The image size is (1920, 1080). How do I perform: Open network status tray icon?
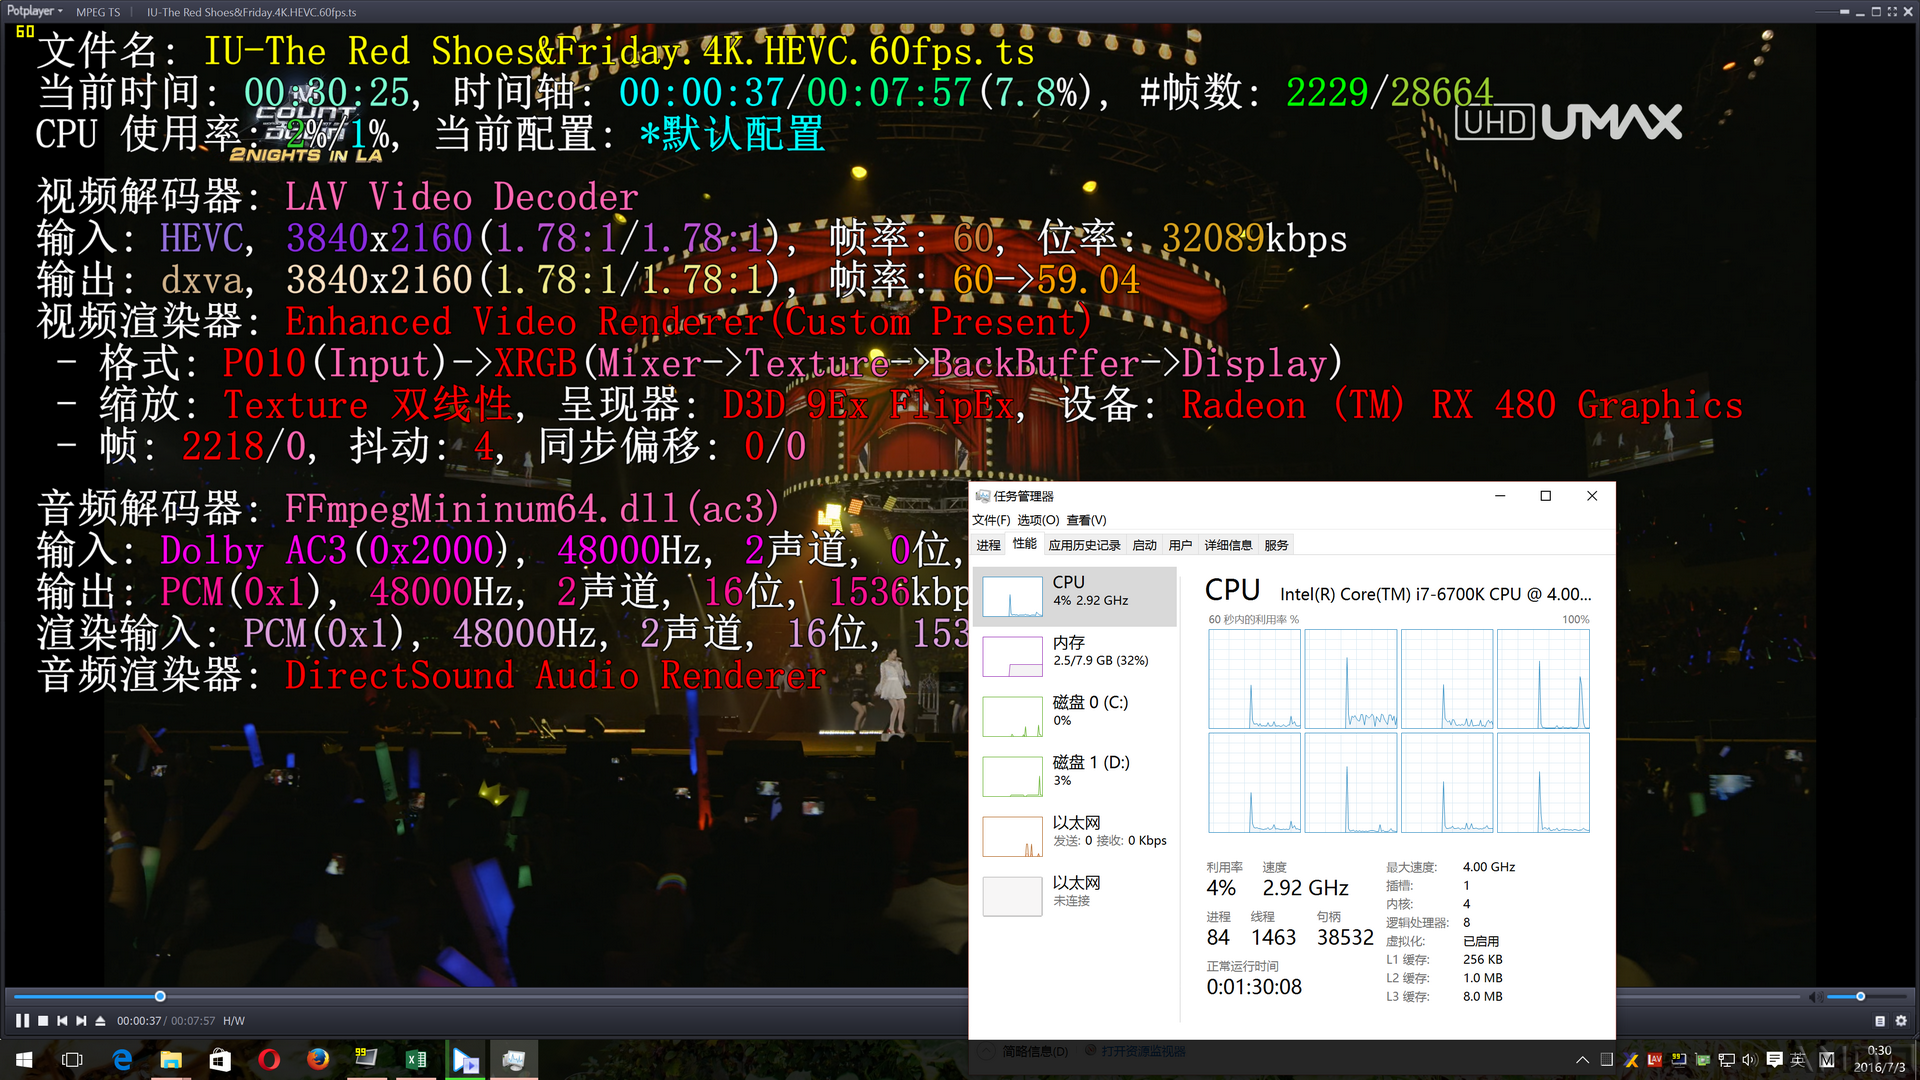pos(1726,1060)
